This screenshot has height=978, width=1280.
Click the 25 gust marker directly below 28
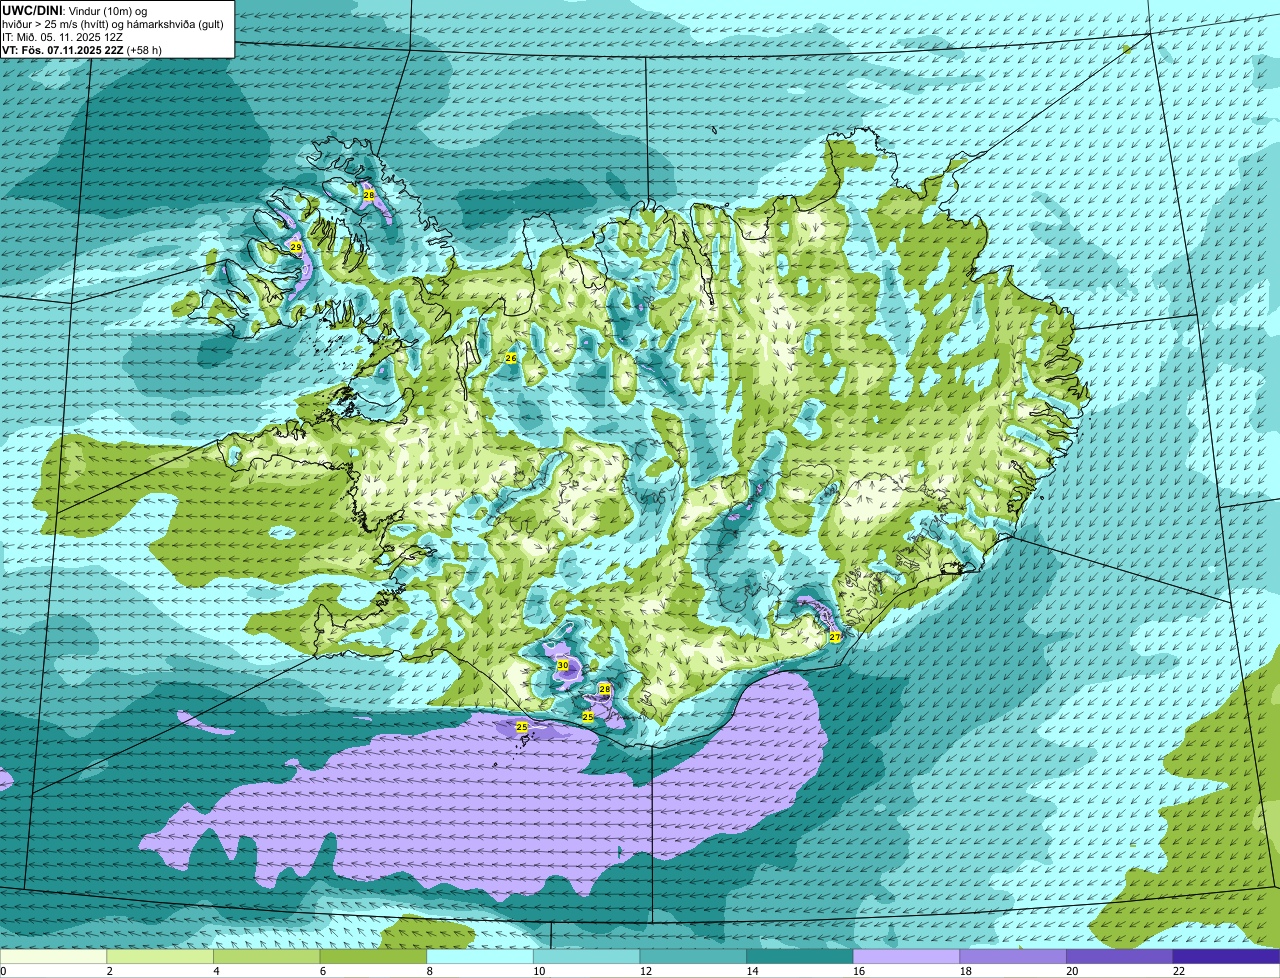(588, 717)
